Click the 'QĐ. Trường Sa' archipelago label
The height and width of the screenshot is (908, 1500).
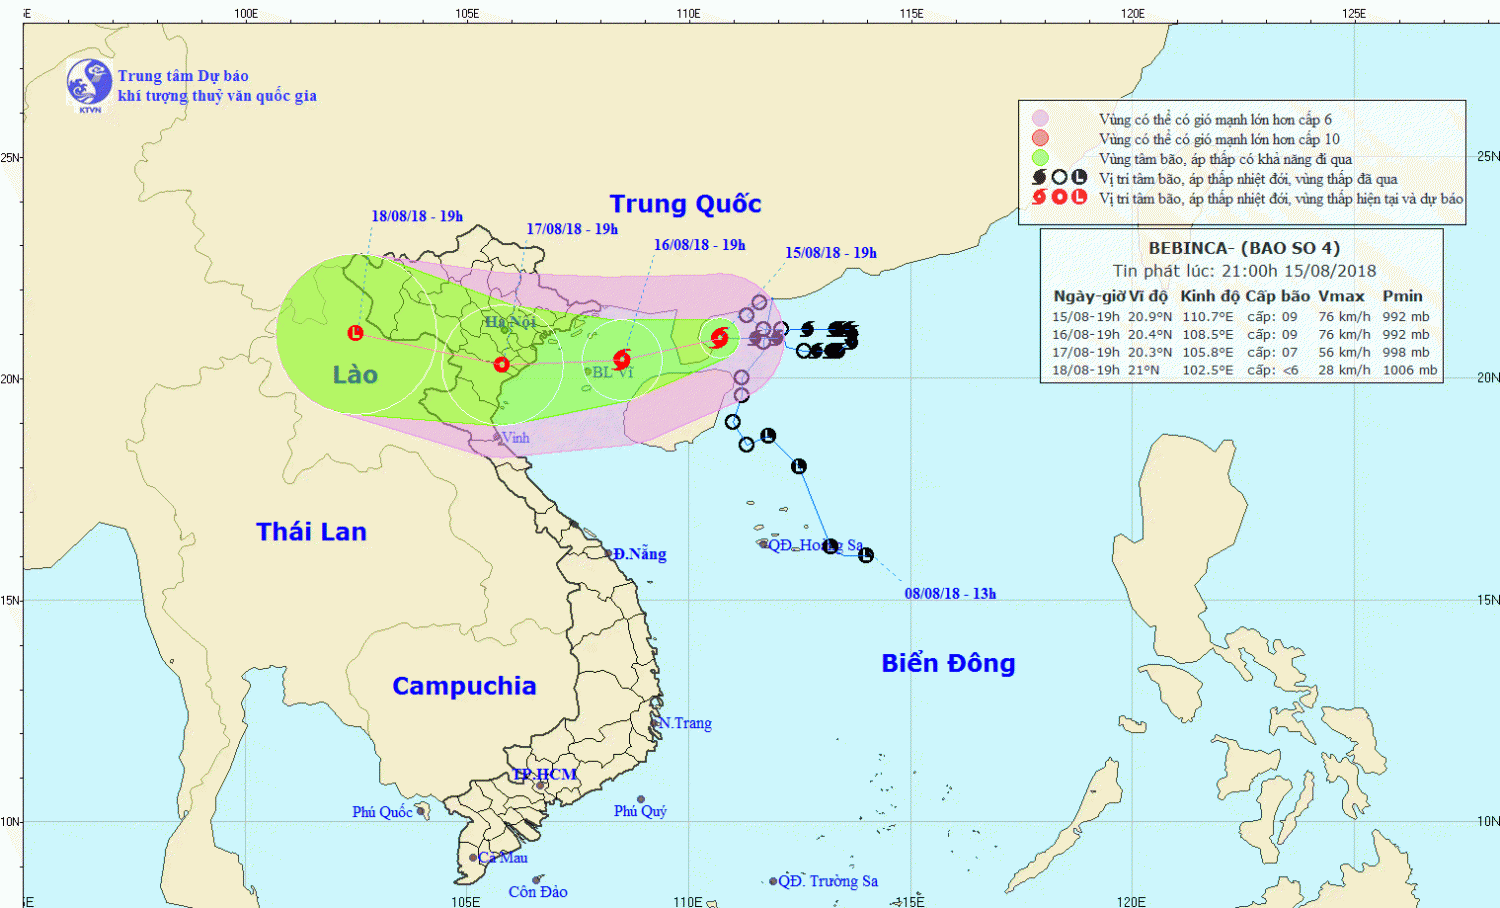coord(828,881)
